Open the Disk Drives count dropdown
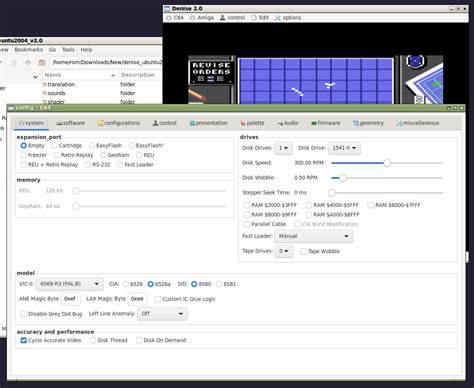This screenshot has width=474, height=388. pos(283,148)
